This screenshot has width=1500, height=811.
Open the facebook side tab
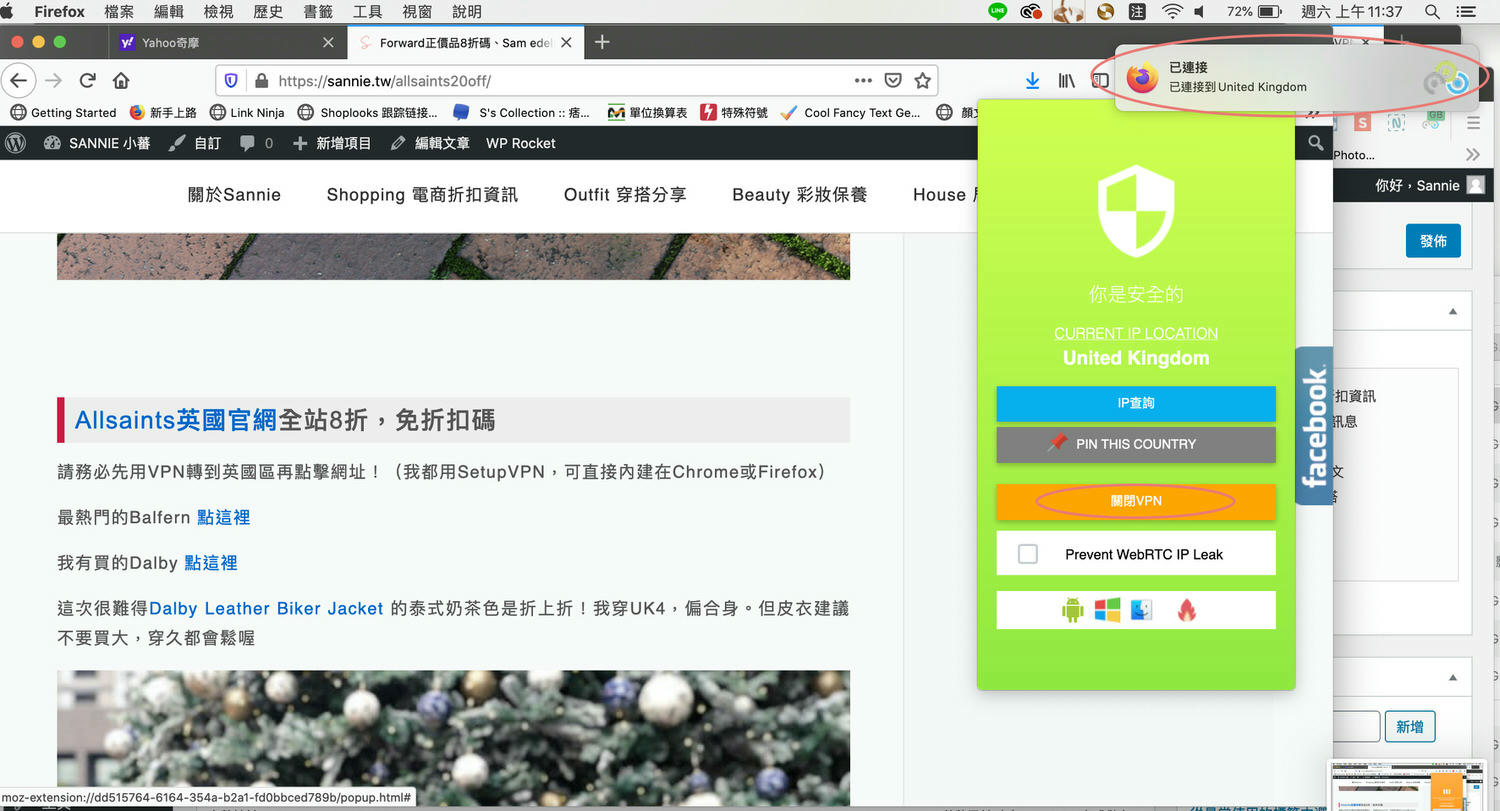click(x=1314, y=426)
